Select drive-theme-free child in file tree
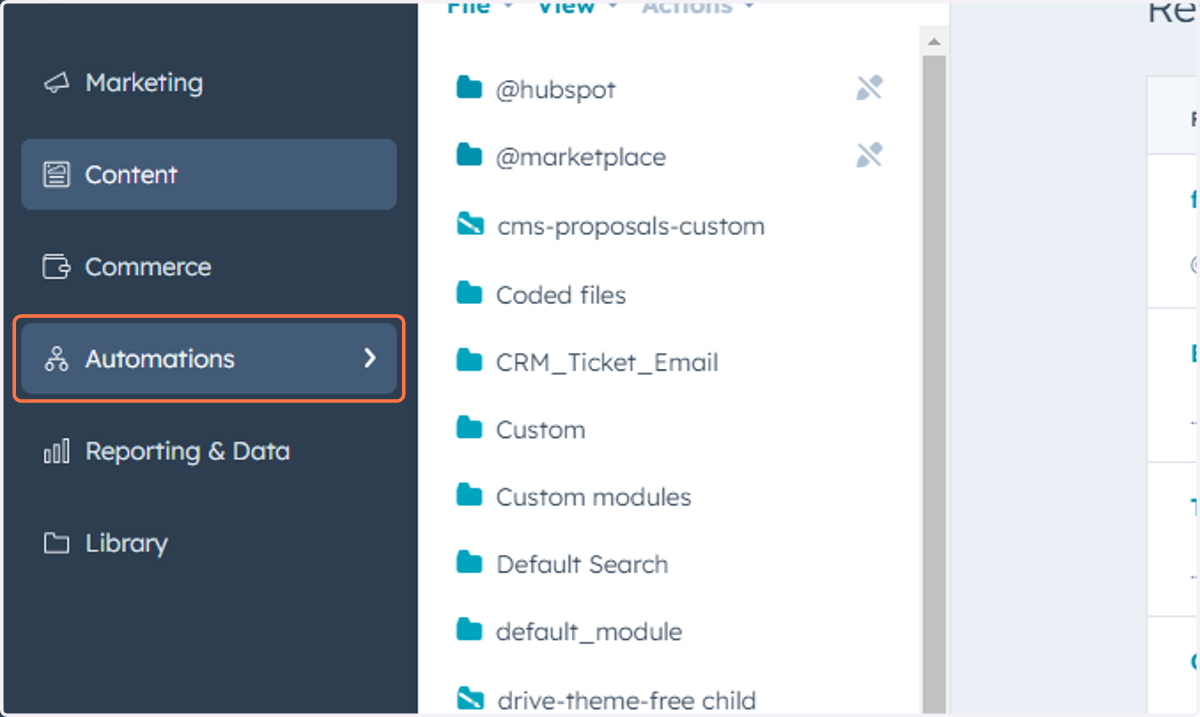Viewport: 1200px width, 717px height. [627, 700]
